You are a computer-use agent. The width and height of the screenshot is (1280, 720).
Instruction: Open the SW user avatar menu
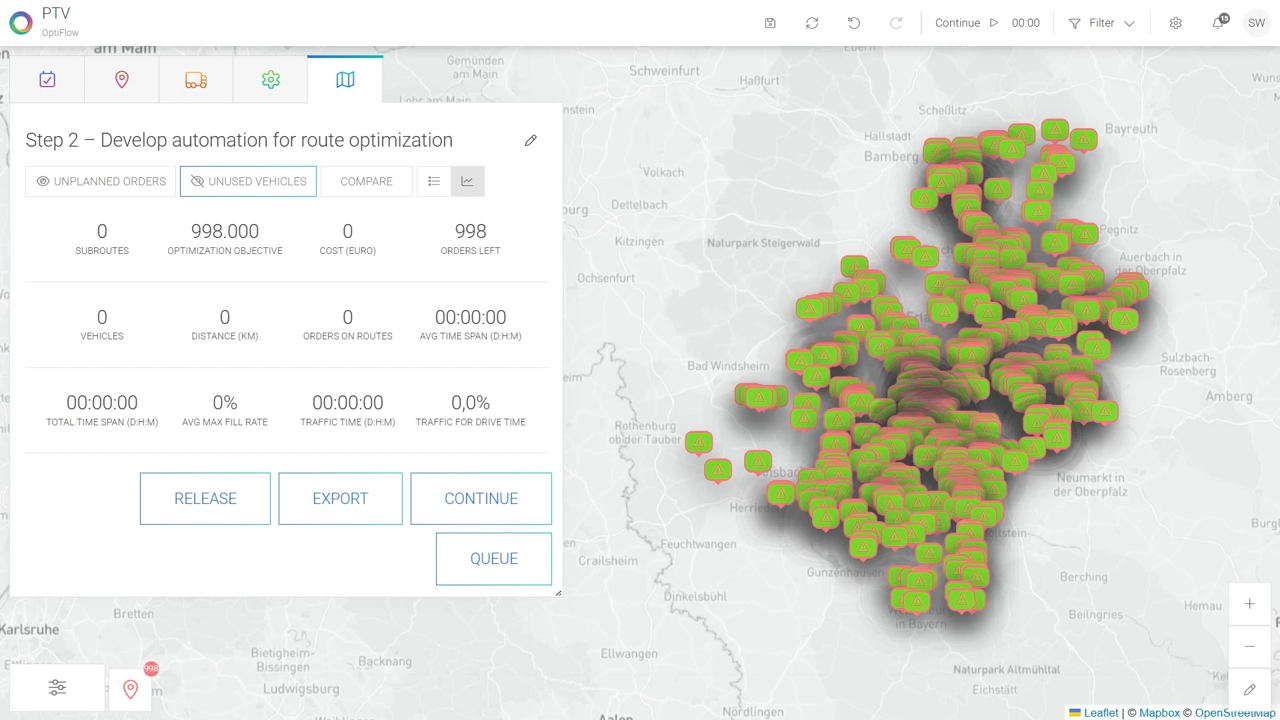click(1256, 23)
